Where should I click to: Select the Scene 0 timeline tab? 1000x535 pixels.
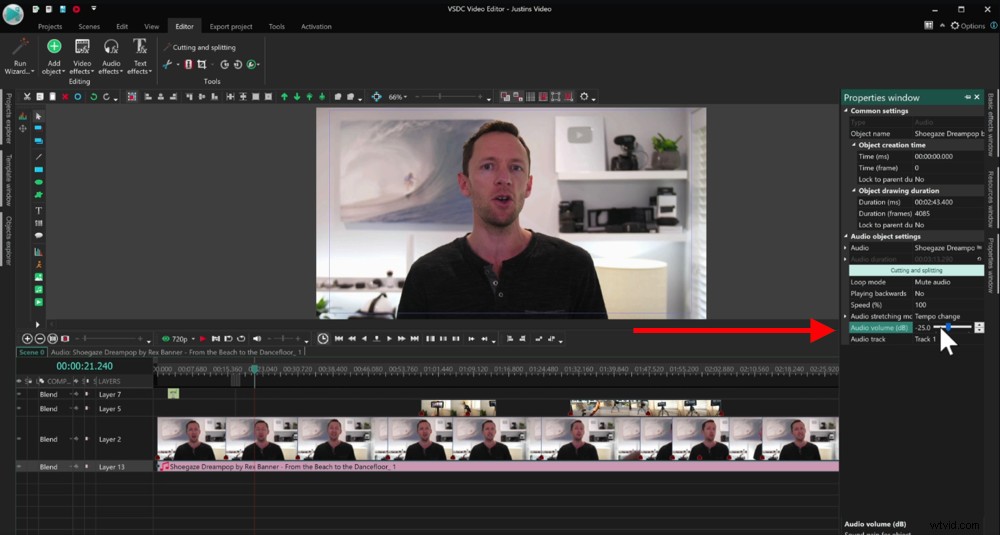pyautogui.click(x=31, y=352)
